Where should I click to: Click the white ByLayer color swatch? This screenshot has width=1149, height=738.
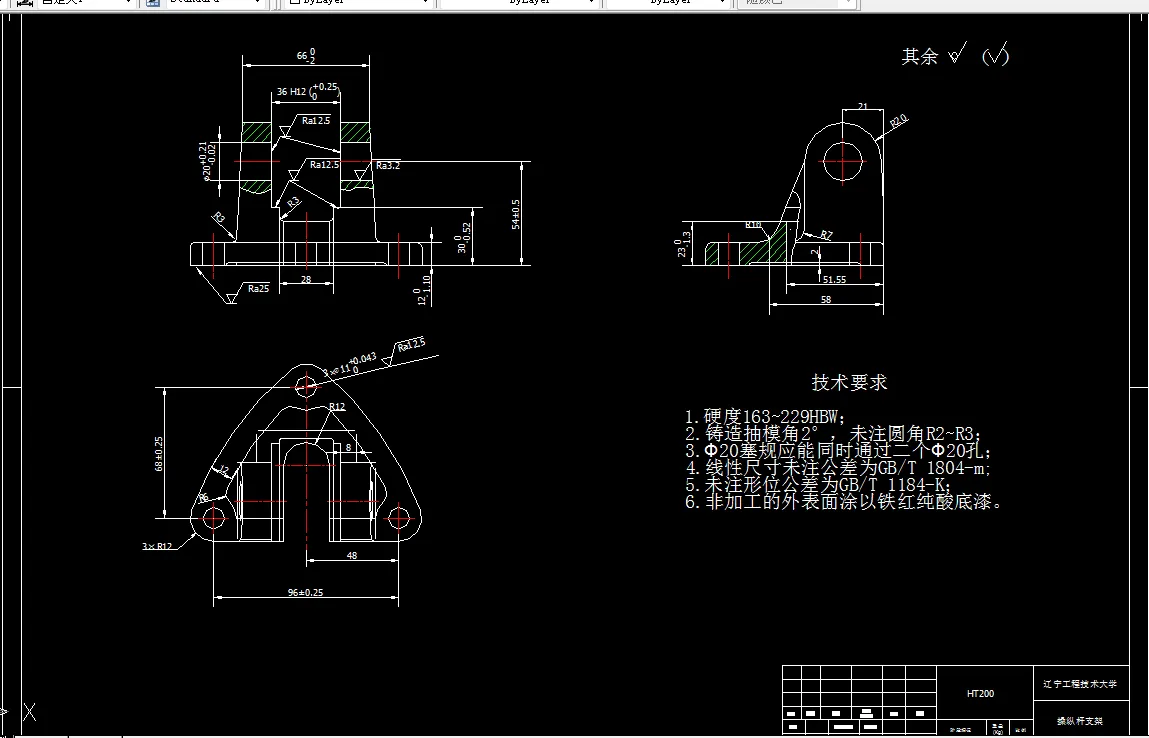pyautogui.click(x=292, y=4)
